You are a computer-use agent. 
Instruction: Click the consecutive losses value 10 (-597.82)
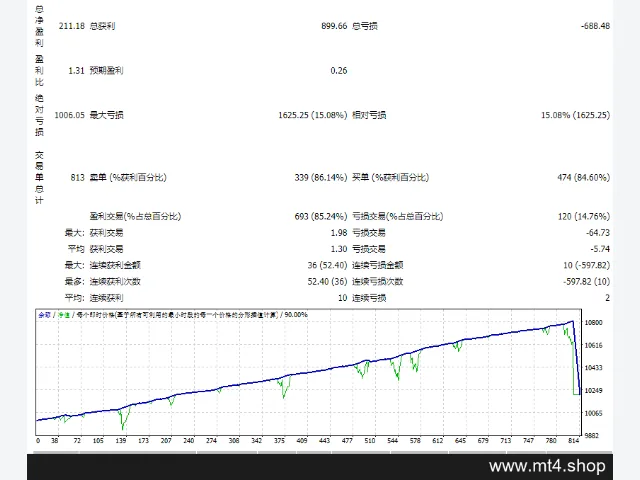point(587,265)
